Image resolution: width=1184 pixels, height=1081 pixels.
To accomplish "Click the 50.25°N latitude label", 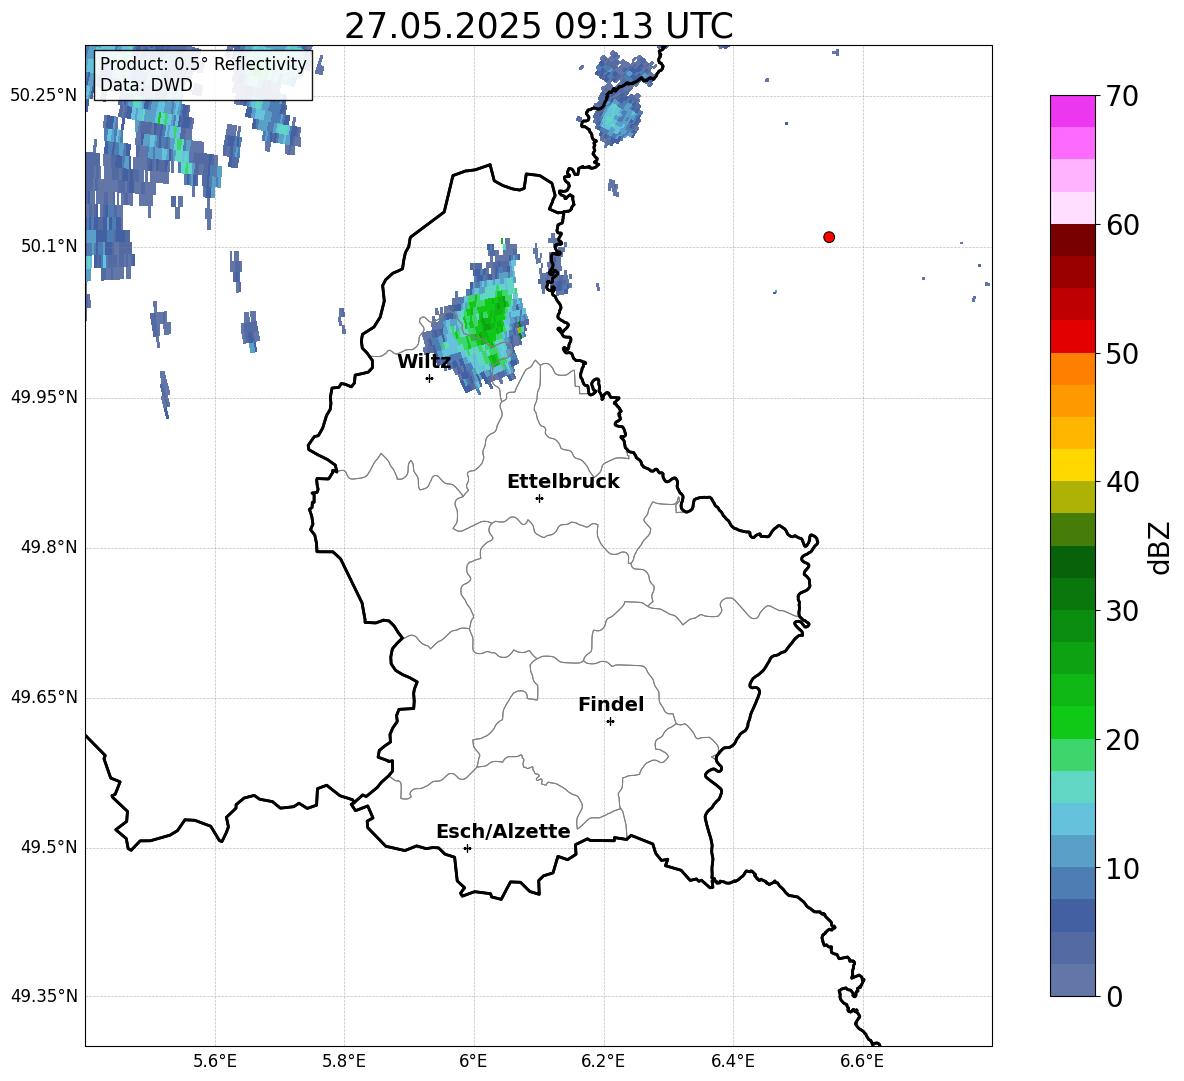I will tap(44, 96).
